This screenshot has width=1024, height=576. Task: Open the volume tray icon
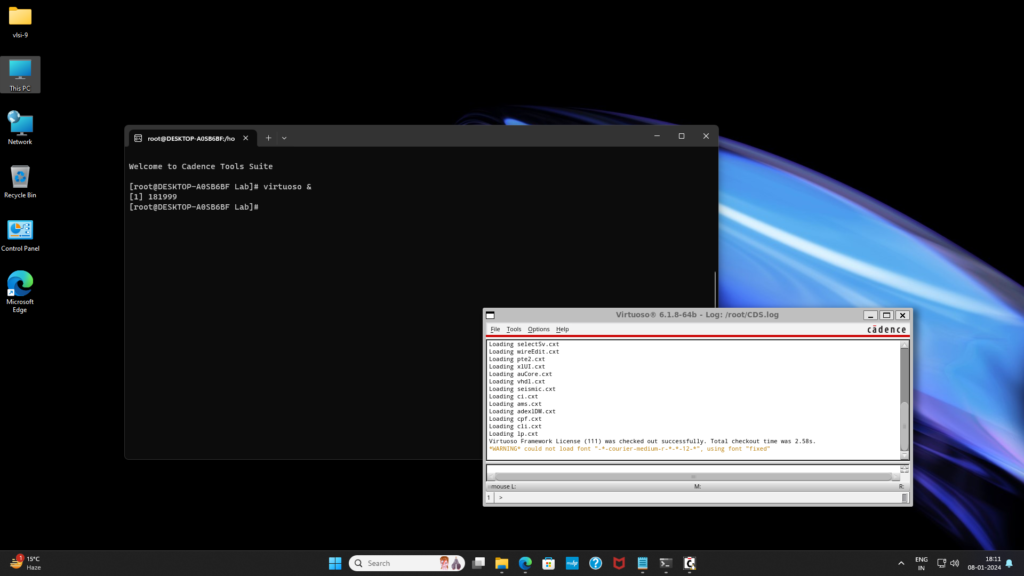955,563
